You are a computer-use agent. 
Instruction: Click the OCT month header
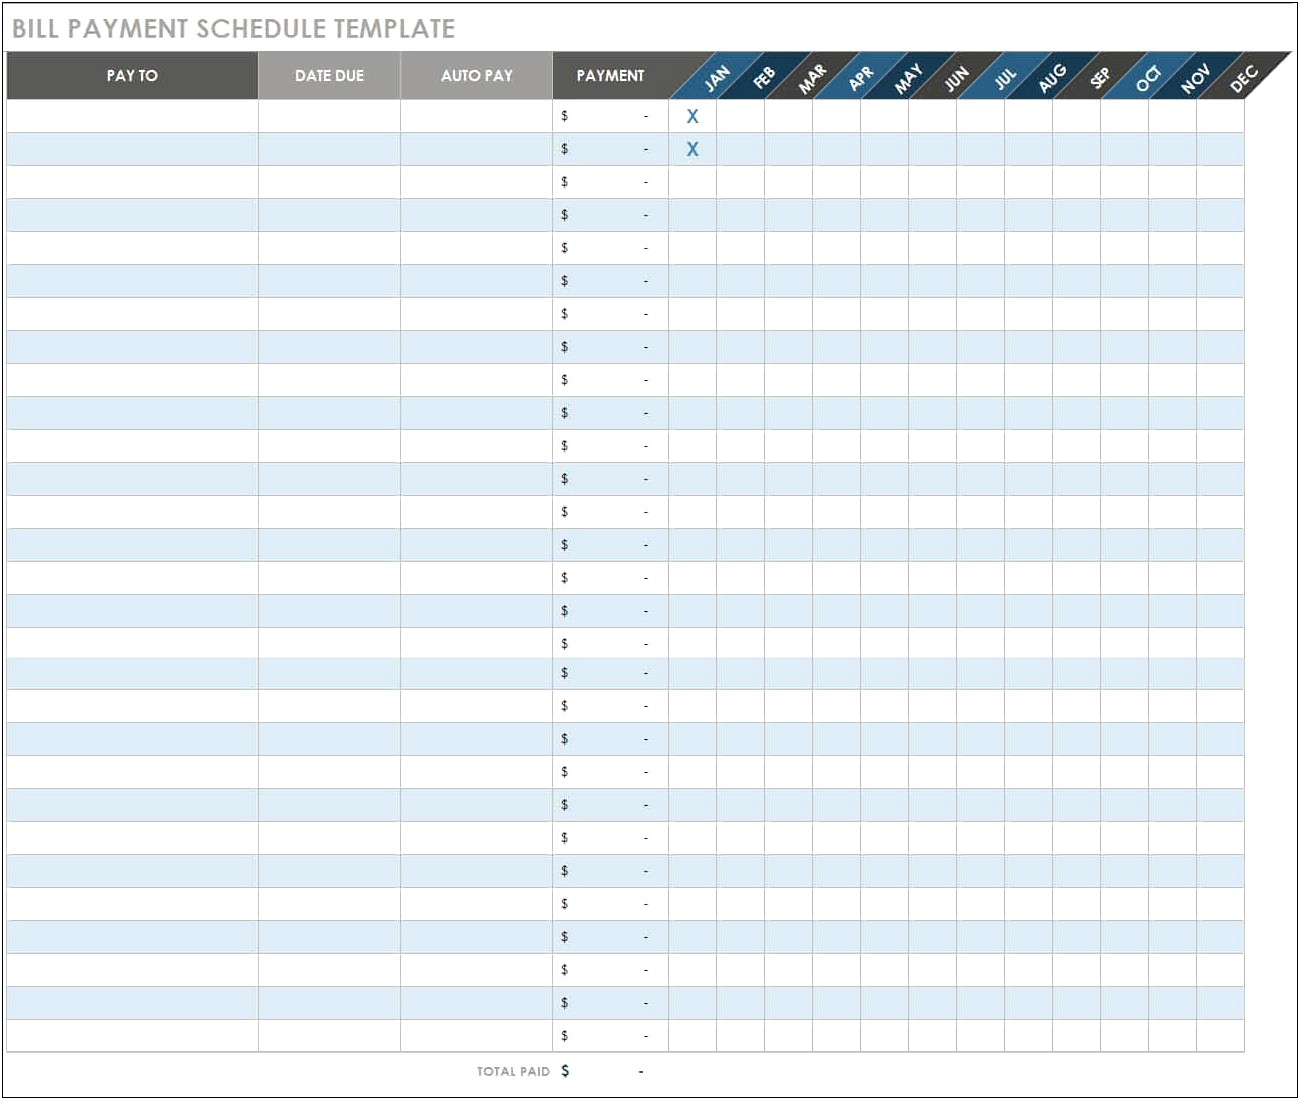[1148, 77]
